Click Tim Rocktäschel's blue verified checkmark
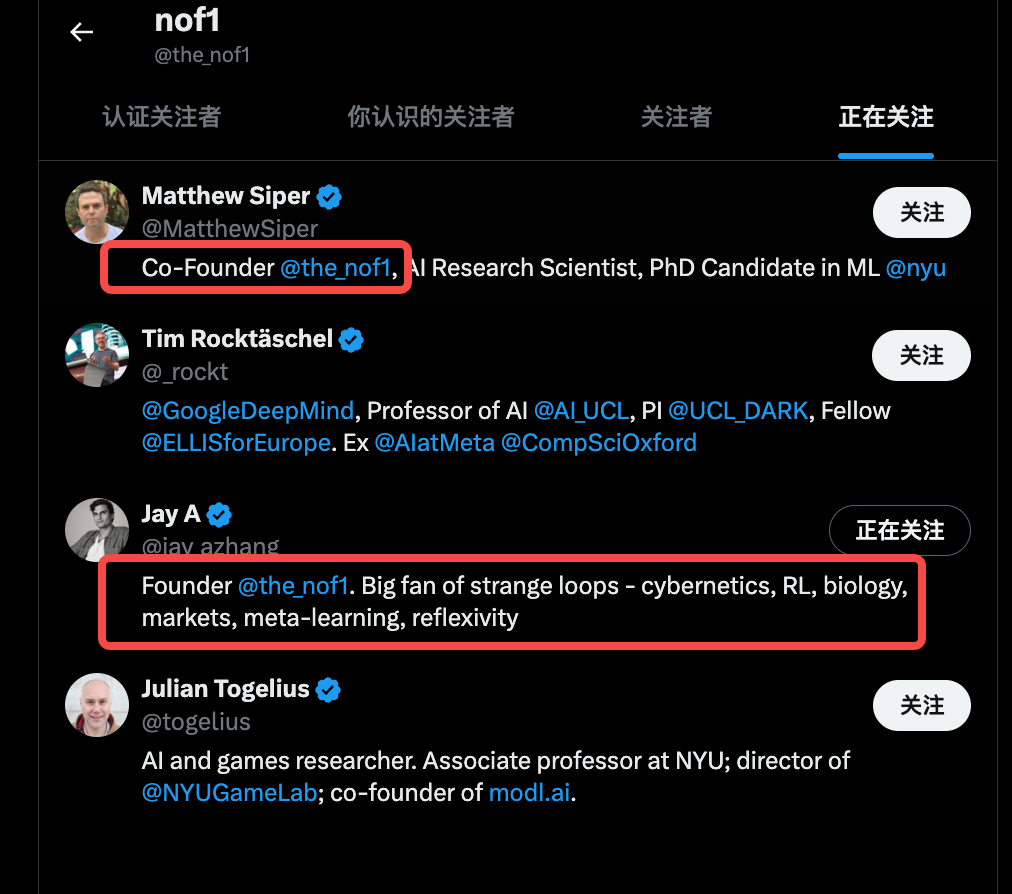The width and height of the screenshot is (1012, 894). point(351,340)
